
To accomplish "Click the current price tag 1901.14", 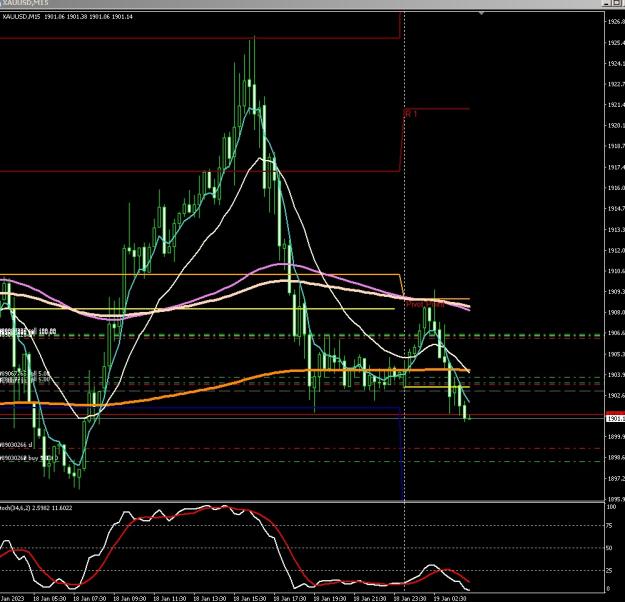I will [x=615, y=418].
